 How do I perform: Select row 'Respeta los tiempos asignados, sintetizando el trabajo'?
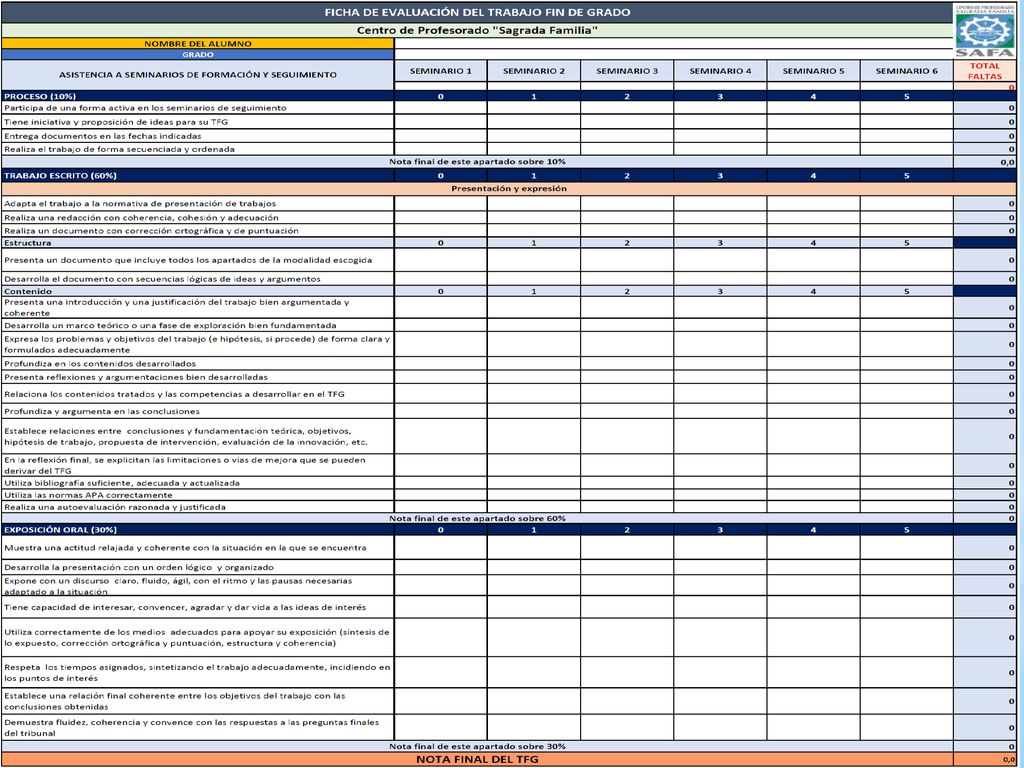coord(509,673)
